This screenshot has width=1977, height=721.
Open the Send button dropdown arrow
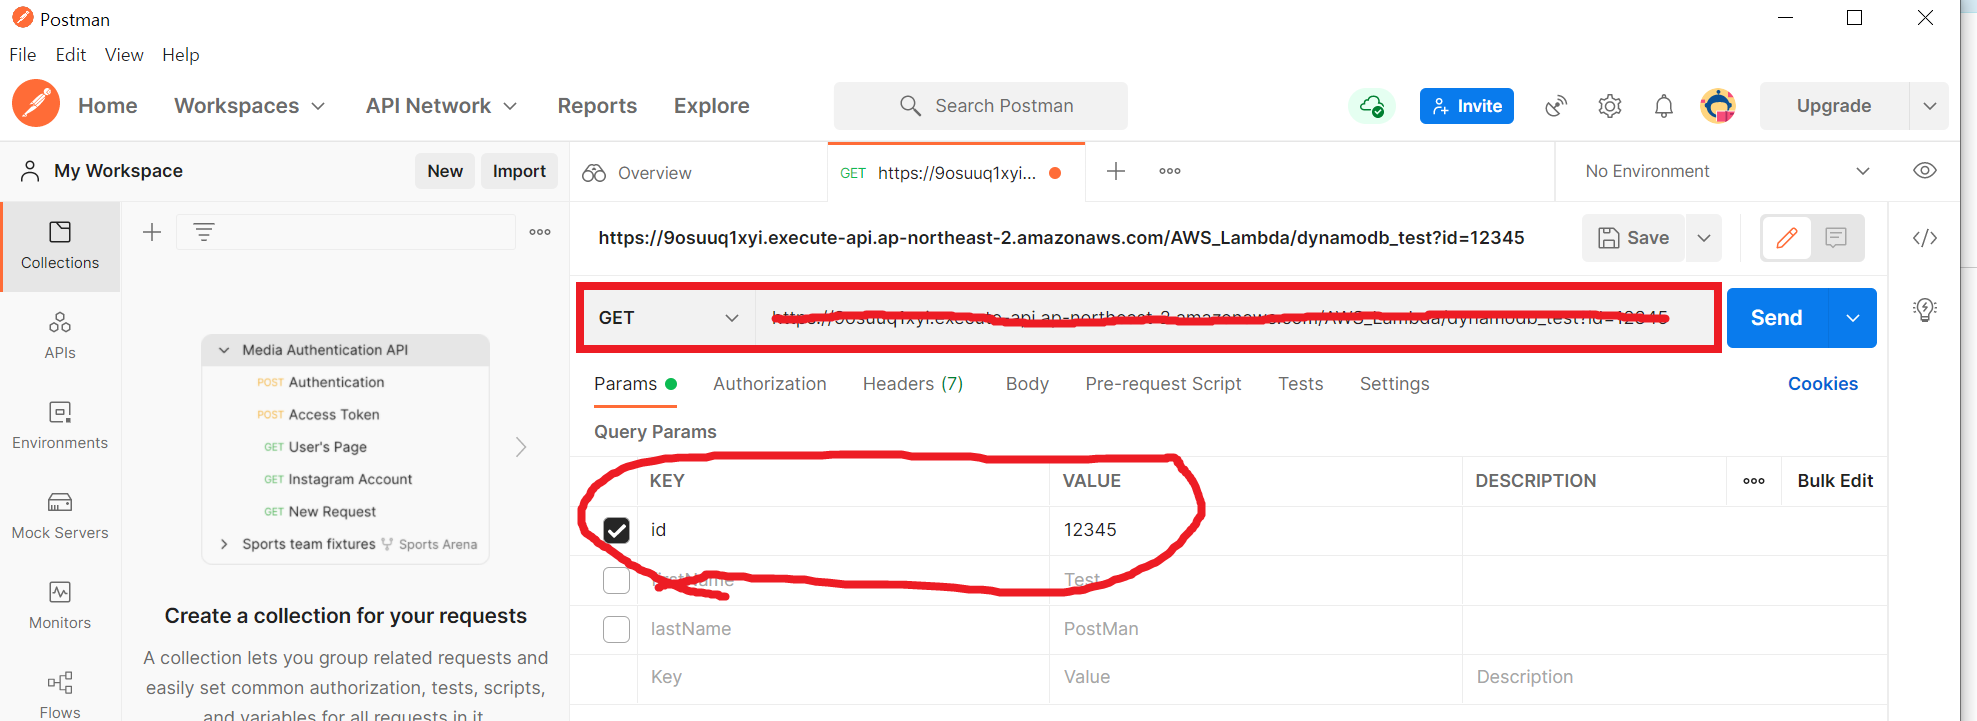[x=1853, y=318]
